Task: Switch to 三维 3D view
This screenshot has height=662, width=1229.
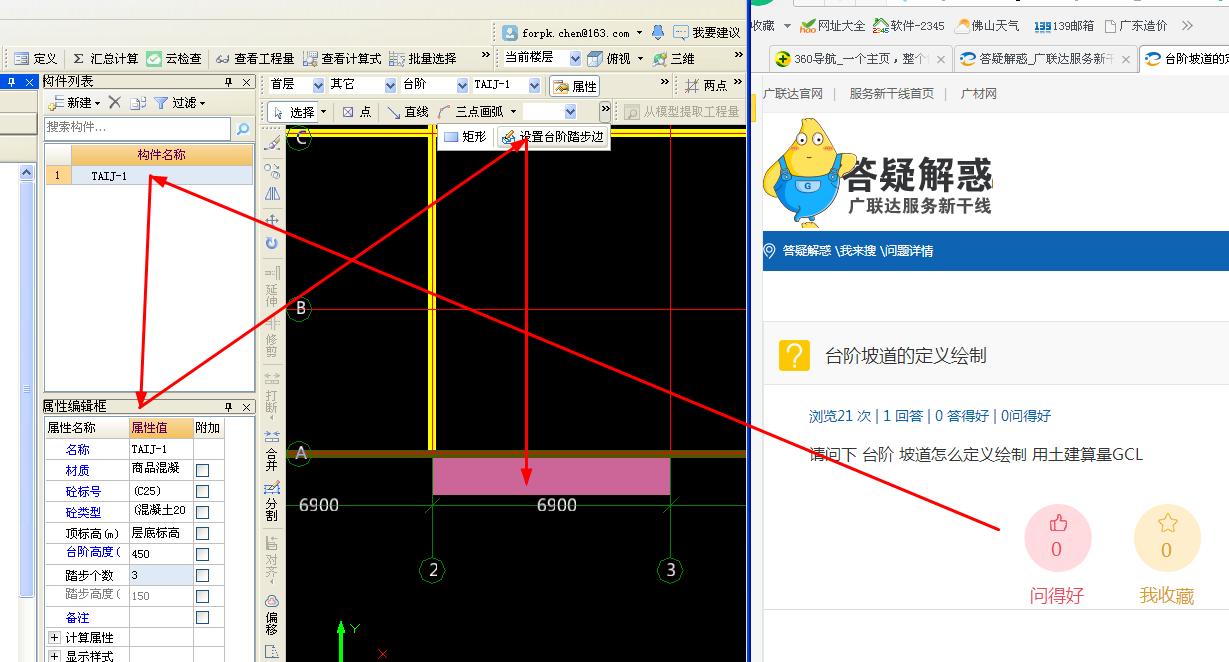Action: (x=674, y=59)
